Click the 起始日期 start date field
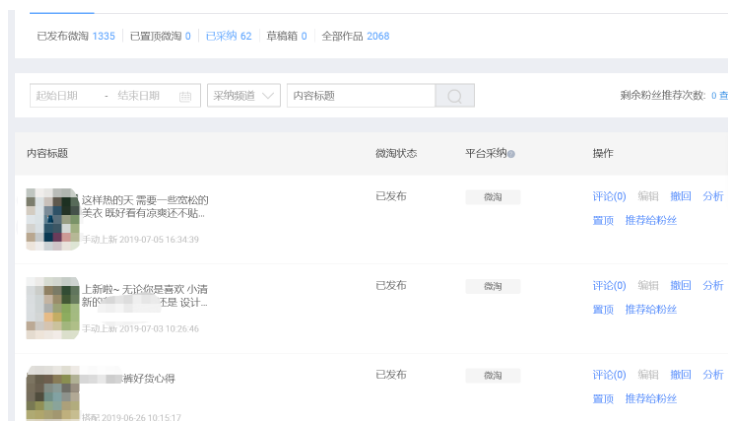The height and width of the screenshot is (431, 735). point(62,96)
